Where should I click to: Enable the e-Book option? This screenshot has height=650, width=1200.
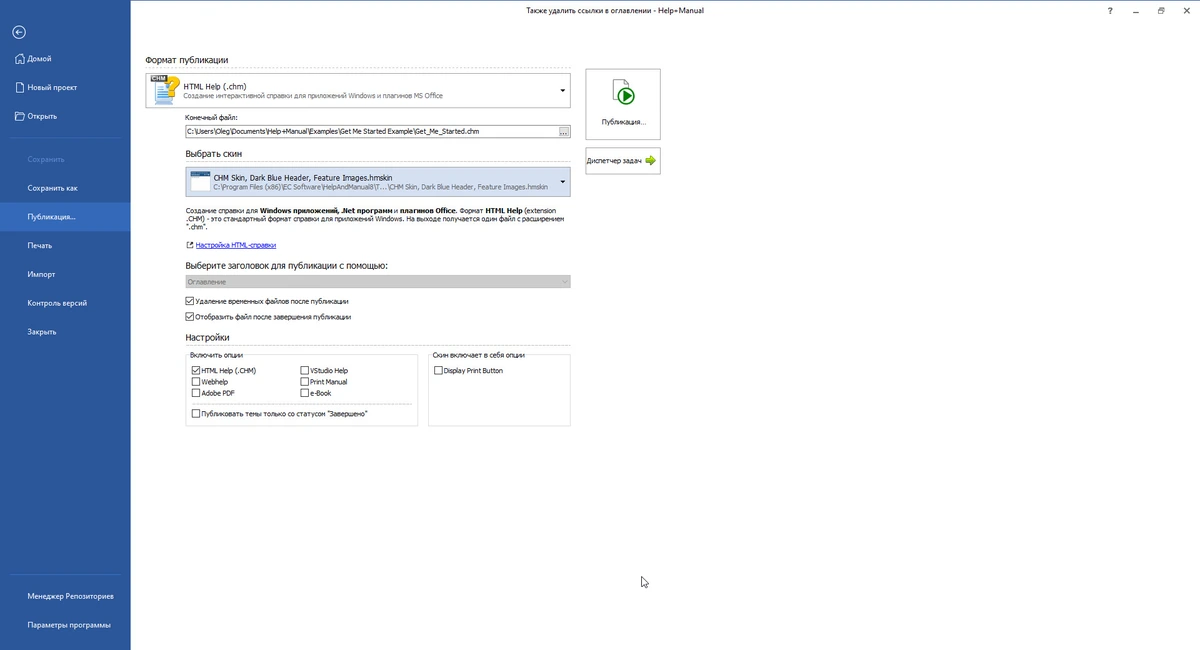pos(305,393)
